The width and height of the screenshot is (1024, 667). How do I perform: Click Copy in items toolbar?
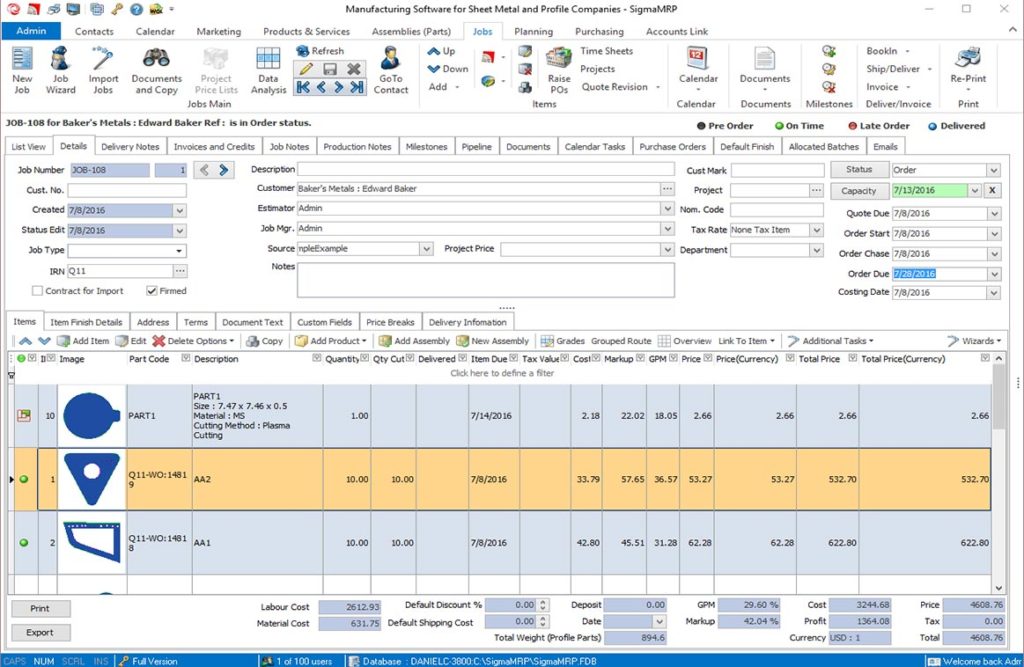point(264,341)
